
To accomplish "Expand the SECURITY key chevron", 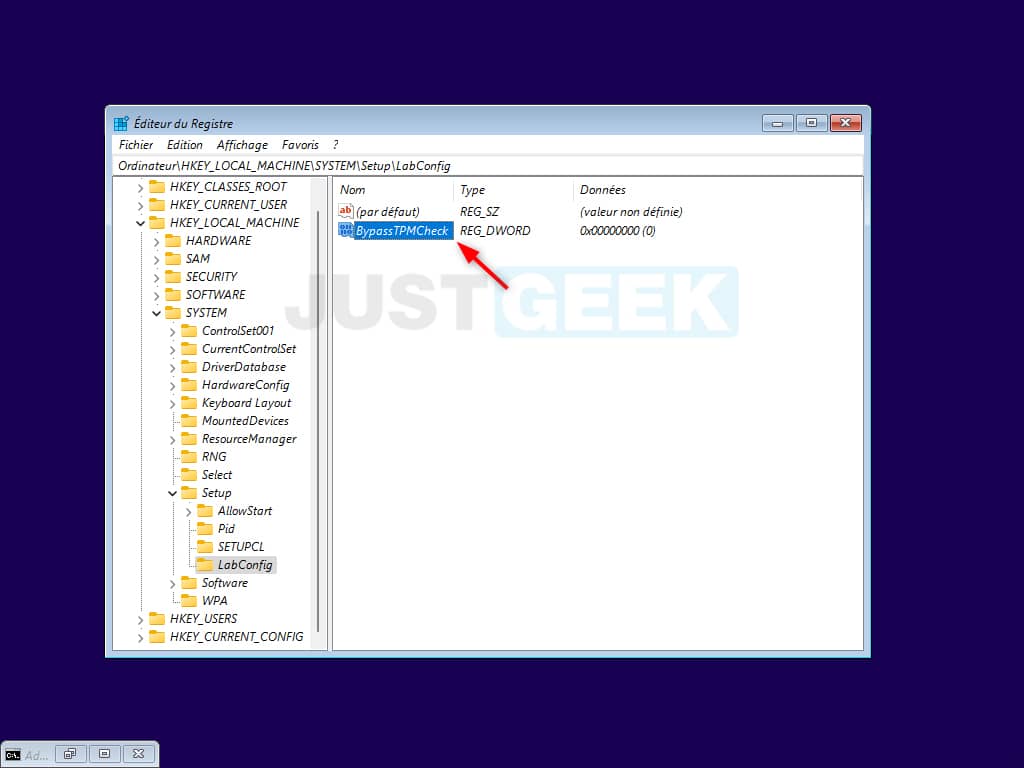I will tap(156, 278).
